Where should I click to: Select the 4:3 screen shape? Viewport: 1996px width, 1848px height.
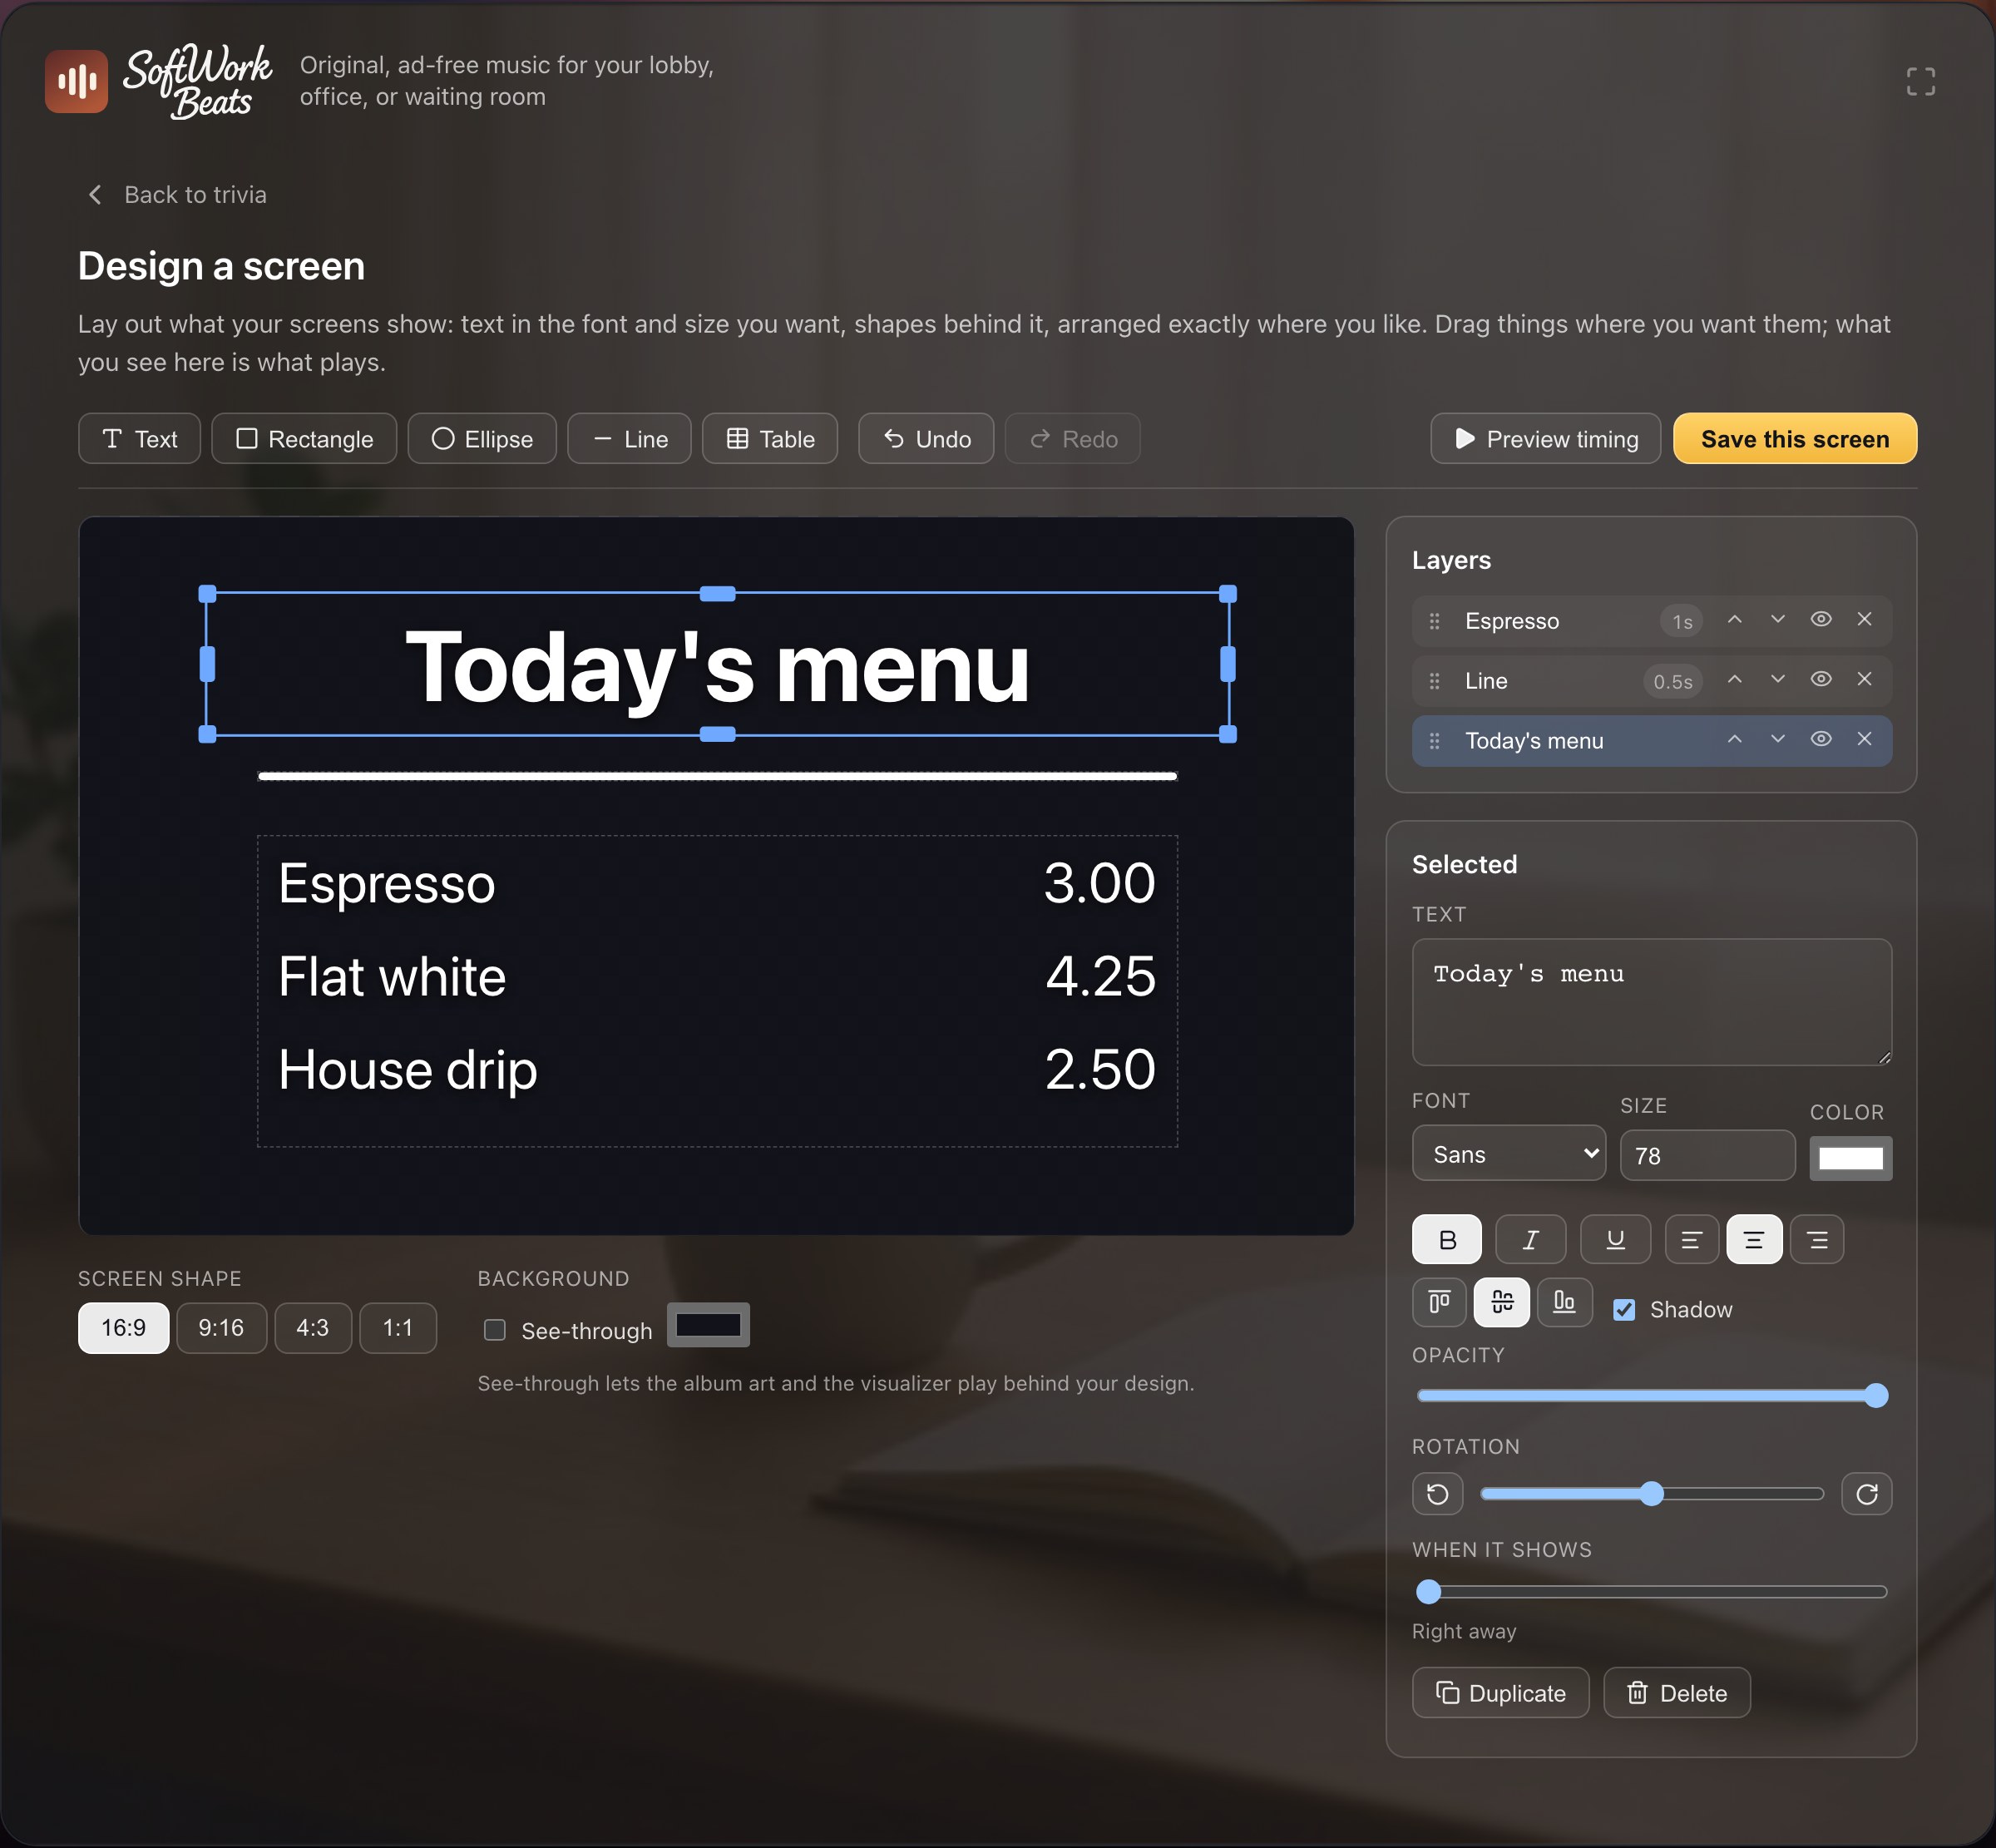pos(313,1328)
